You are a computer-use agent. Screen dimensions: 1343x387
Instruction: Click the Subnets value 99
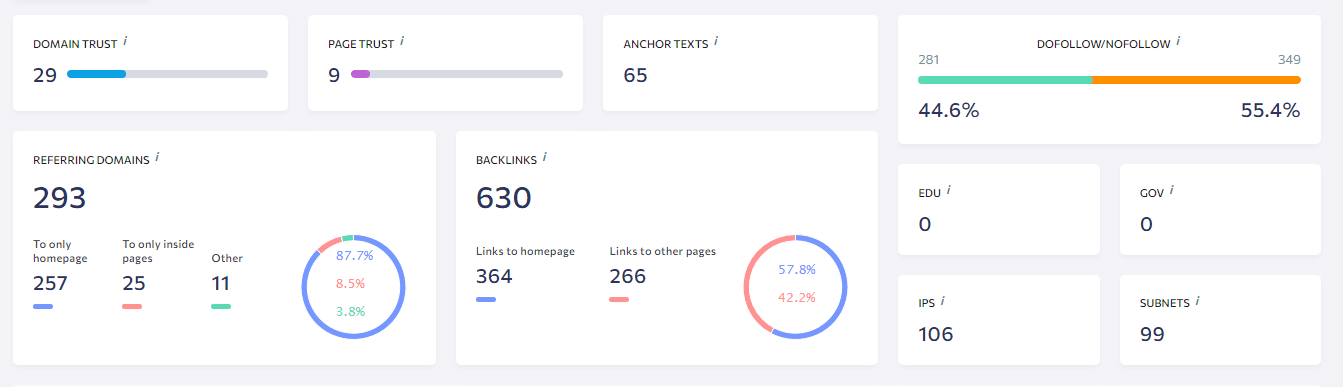(x=1152, y=334)
